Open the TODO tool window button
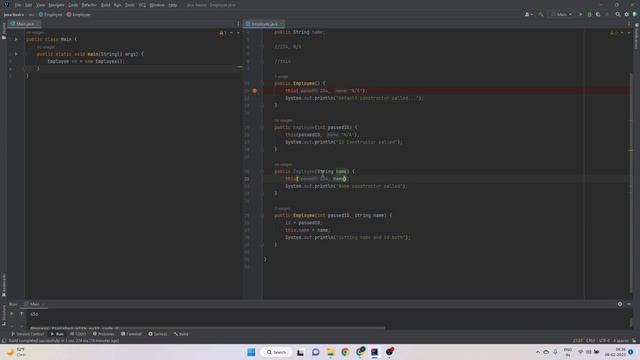This screenshot has width=640, height=360. [x=78, y=334]
